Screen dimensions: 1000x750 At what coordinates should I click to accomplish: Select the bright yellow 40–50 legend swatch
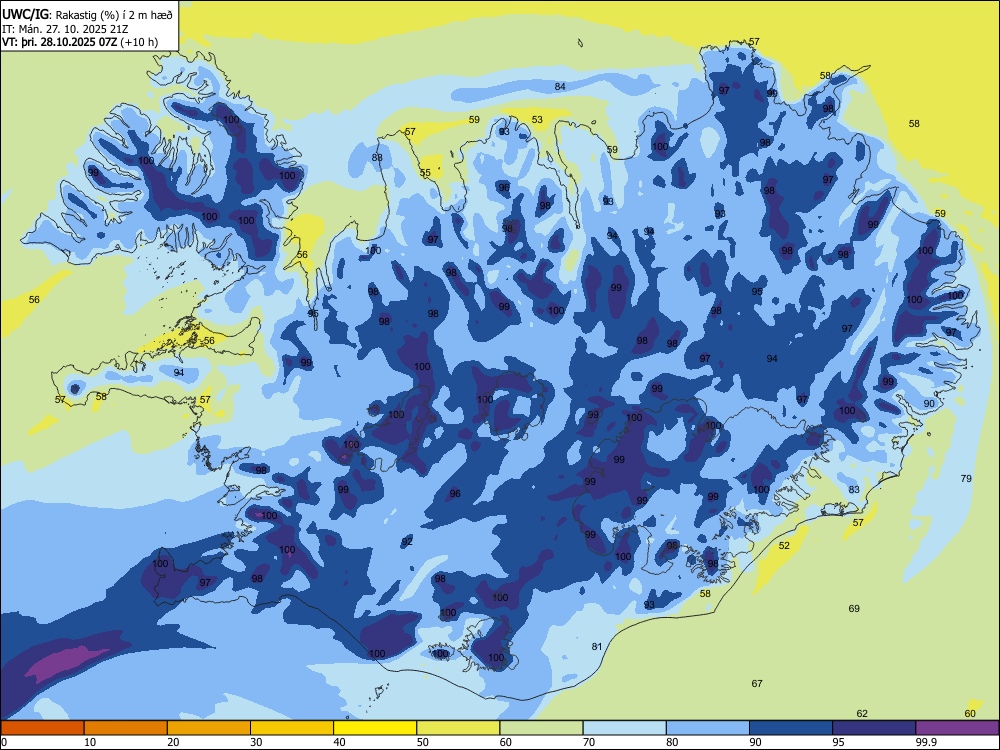(375, 728)
